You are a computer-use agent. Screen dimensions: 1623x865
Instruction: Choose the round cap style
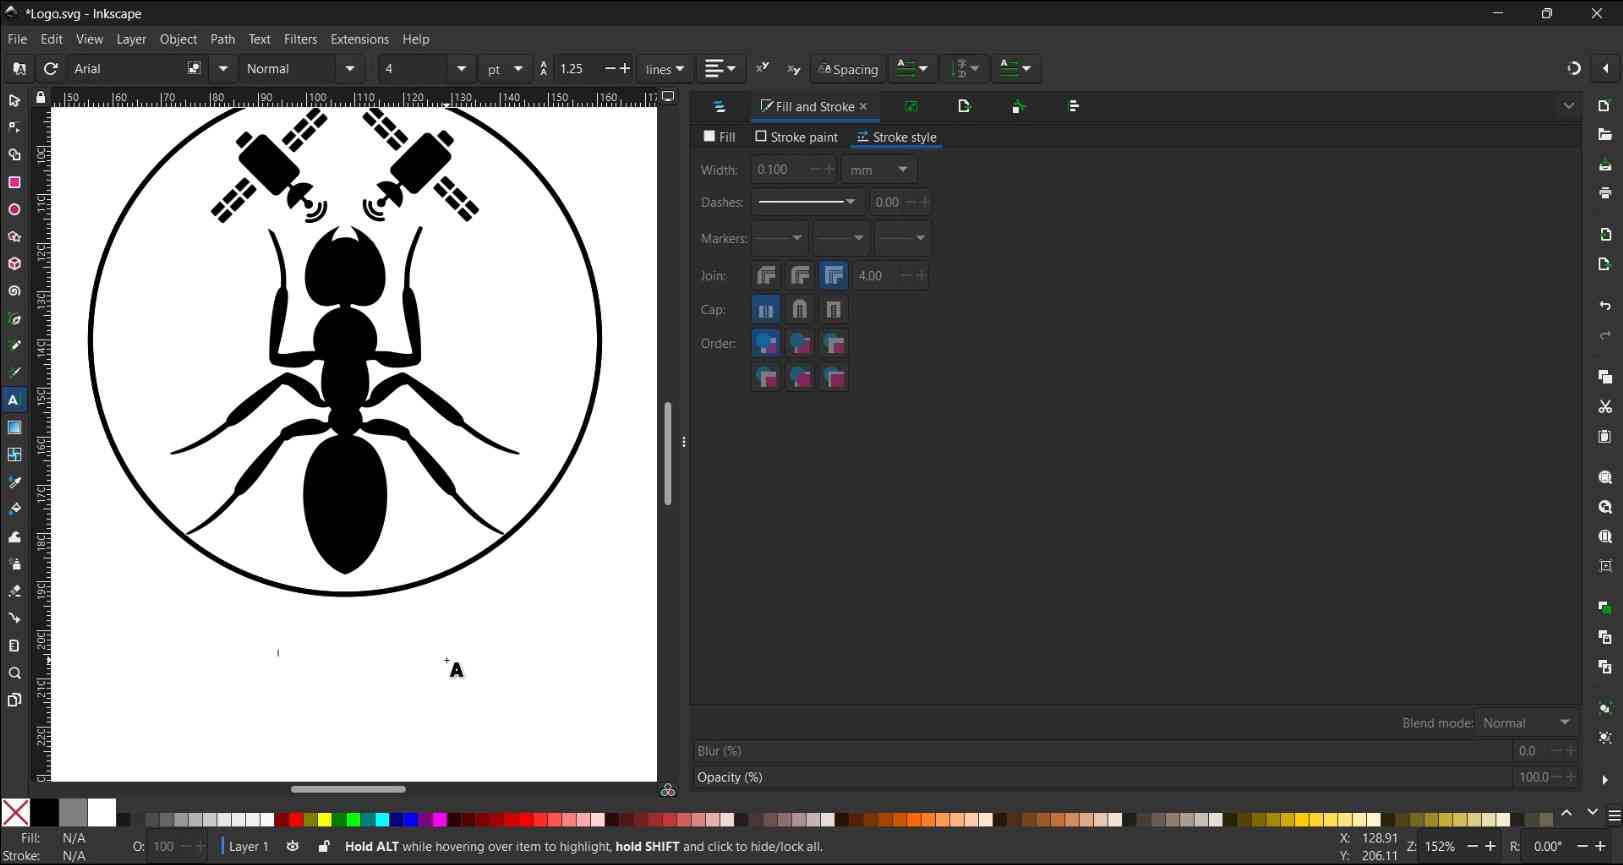point(800,310)
